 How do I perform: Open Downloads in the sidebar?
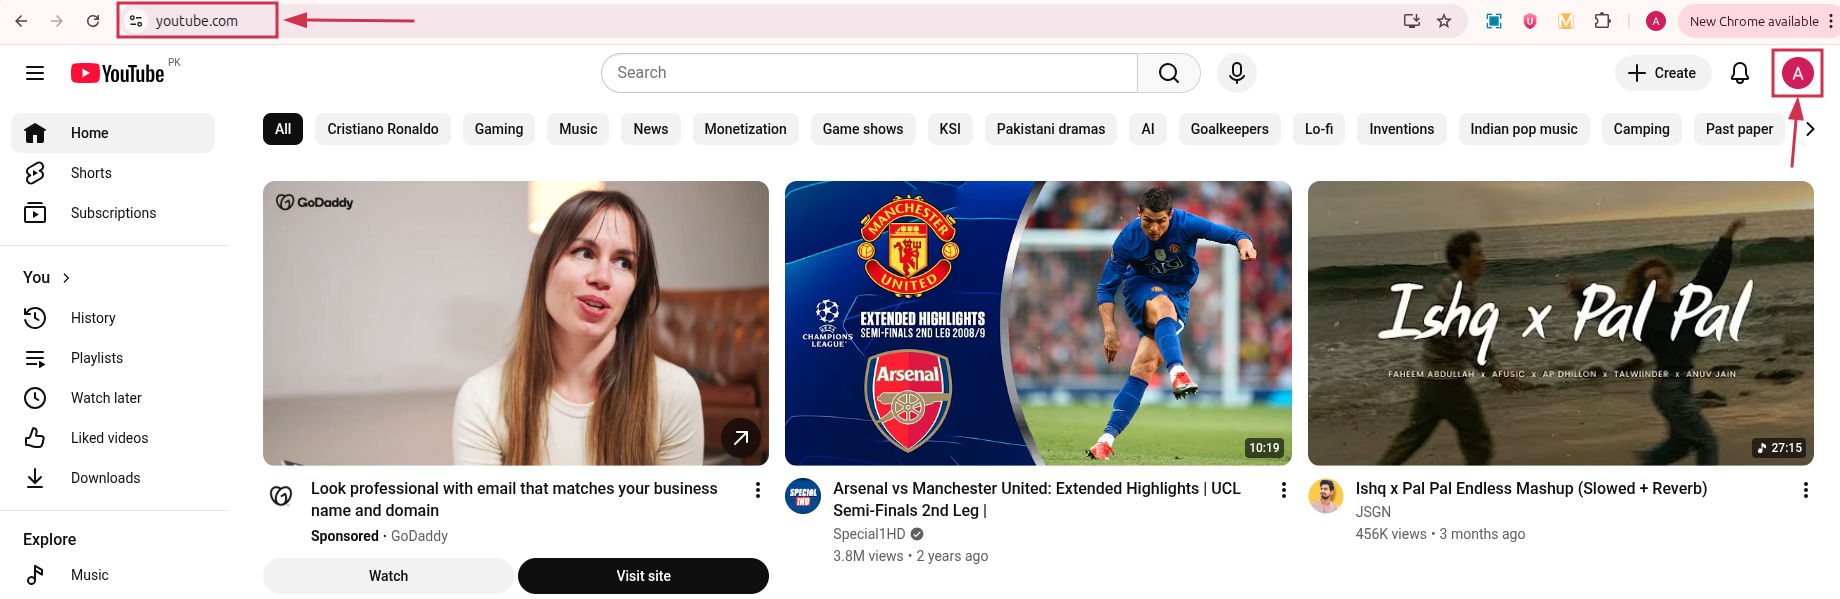coord(113,478)
